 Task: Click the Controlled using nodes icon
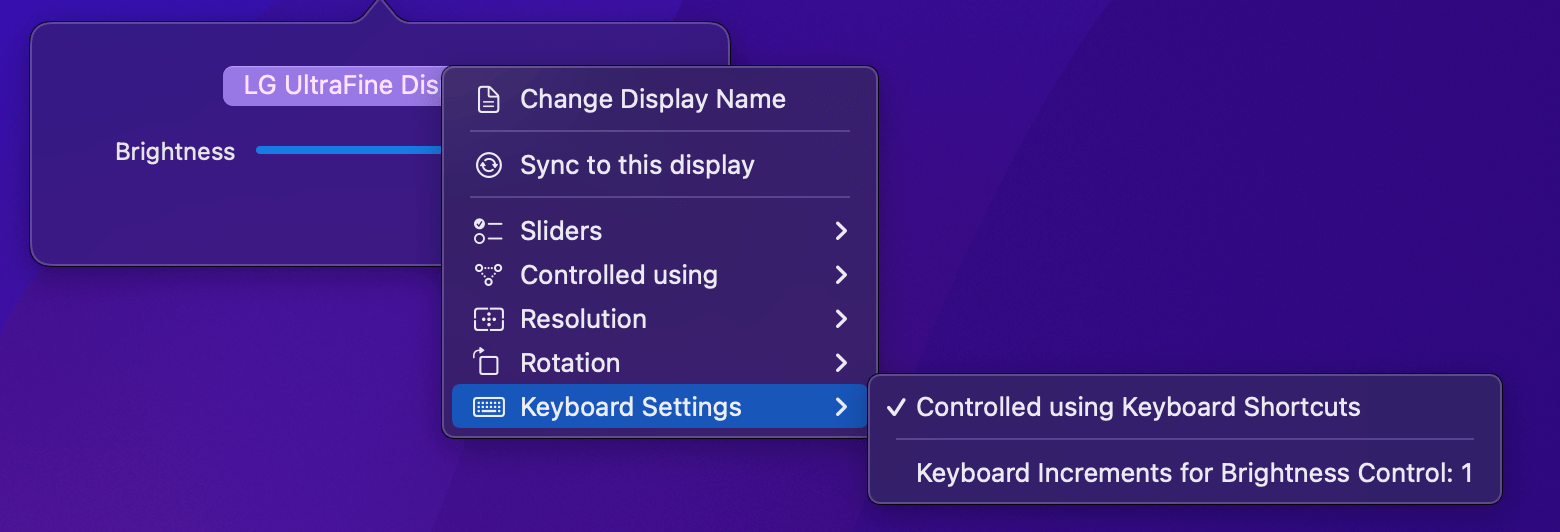[488, 275]
